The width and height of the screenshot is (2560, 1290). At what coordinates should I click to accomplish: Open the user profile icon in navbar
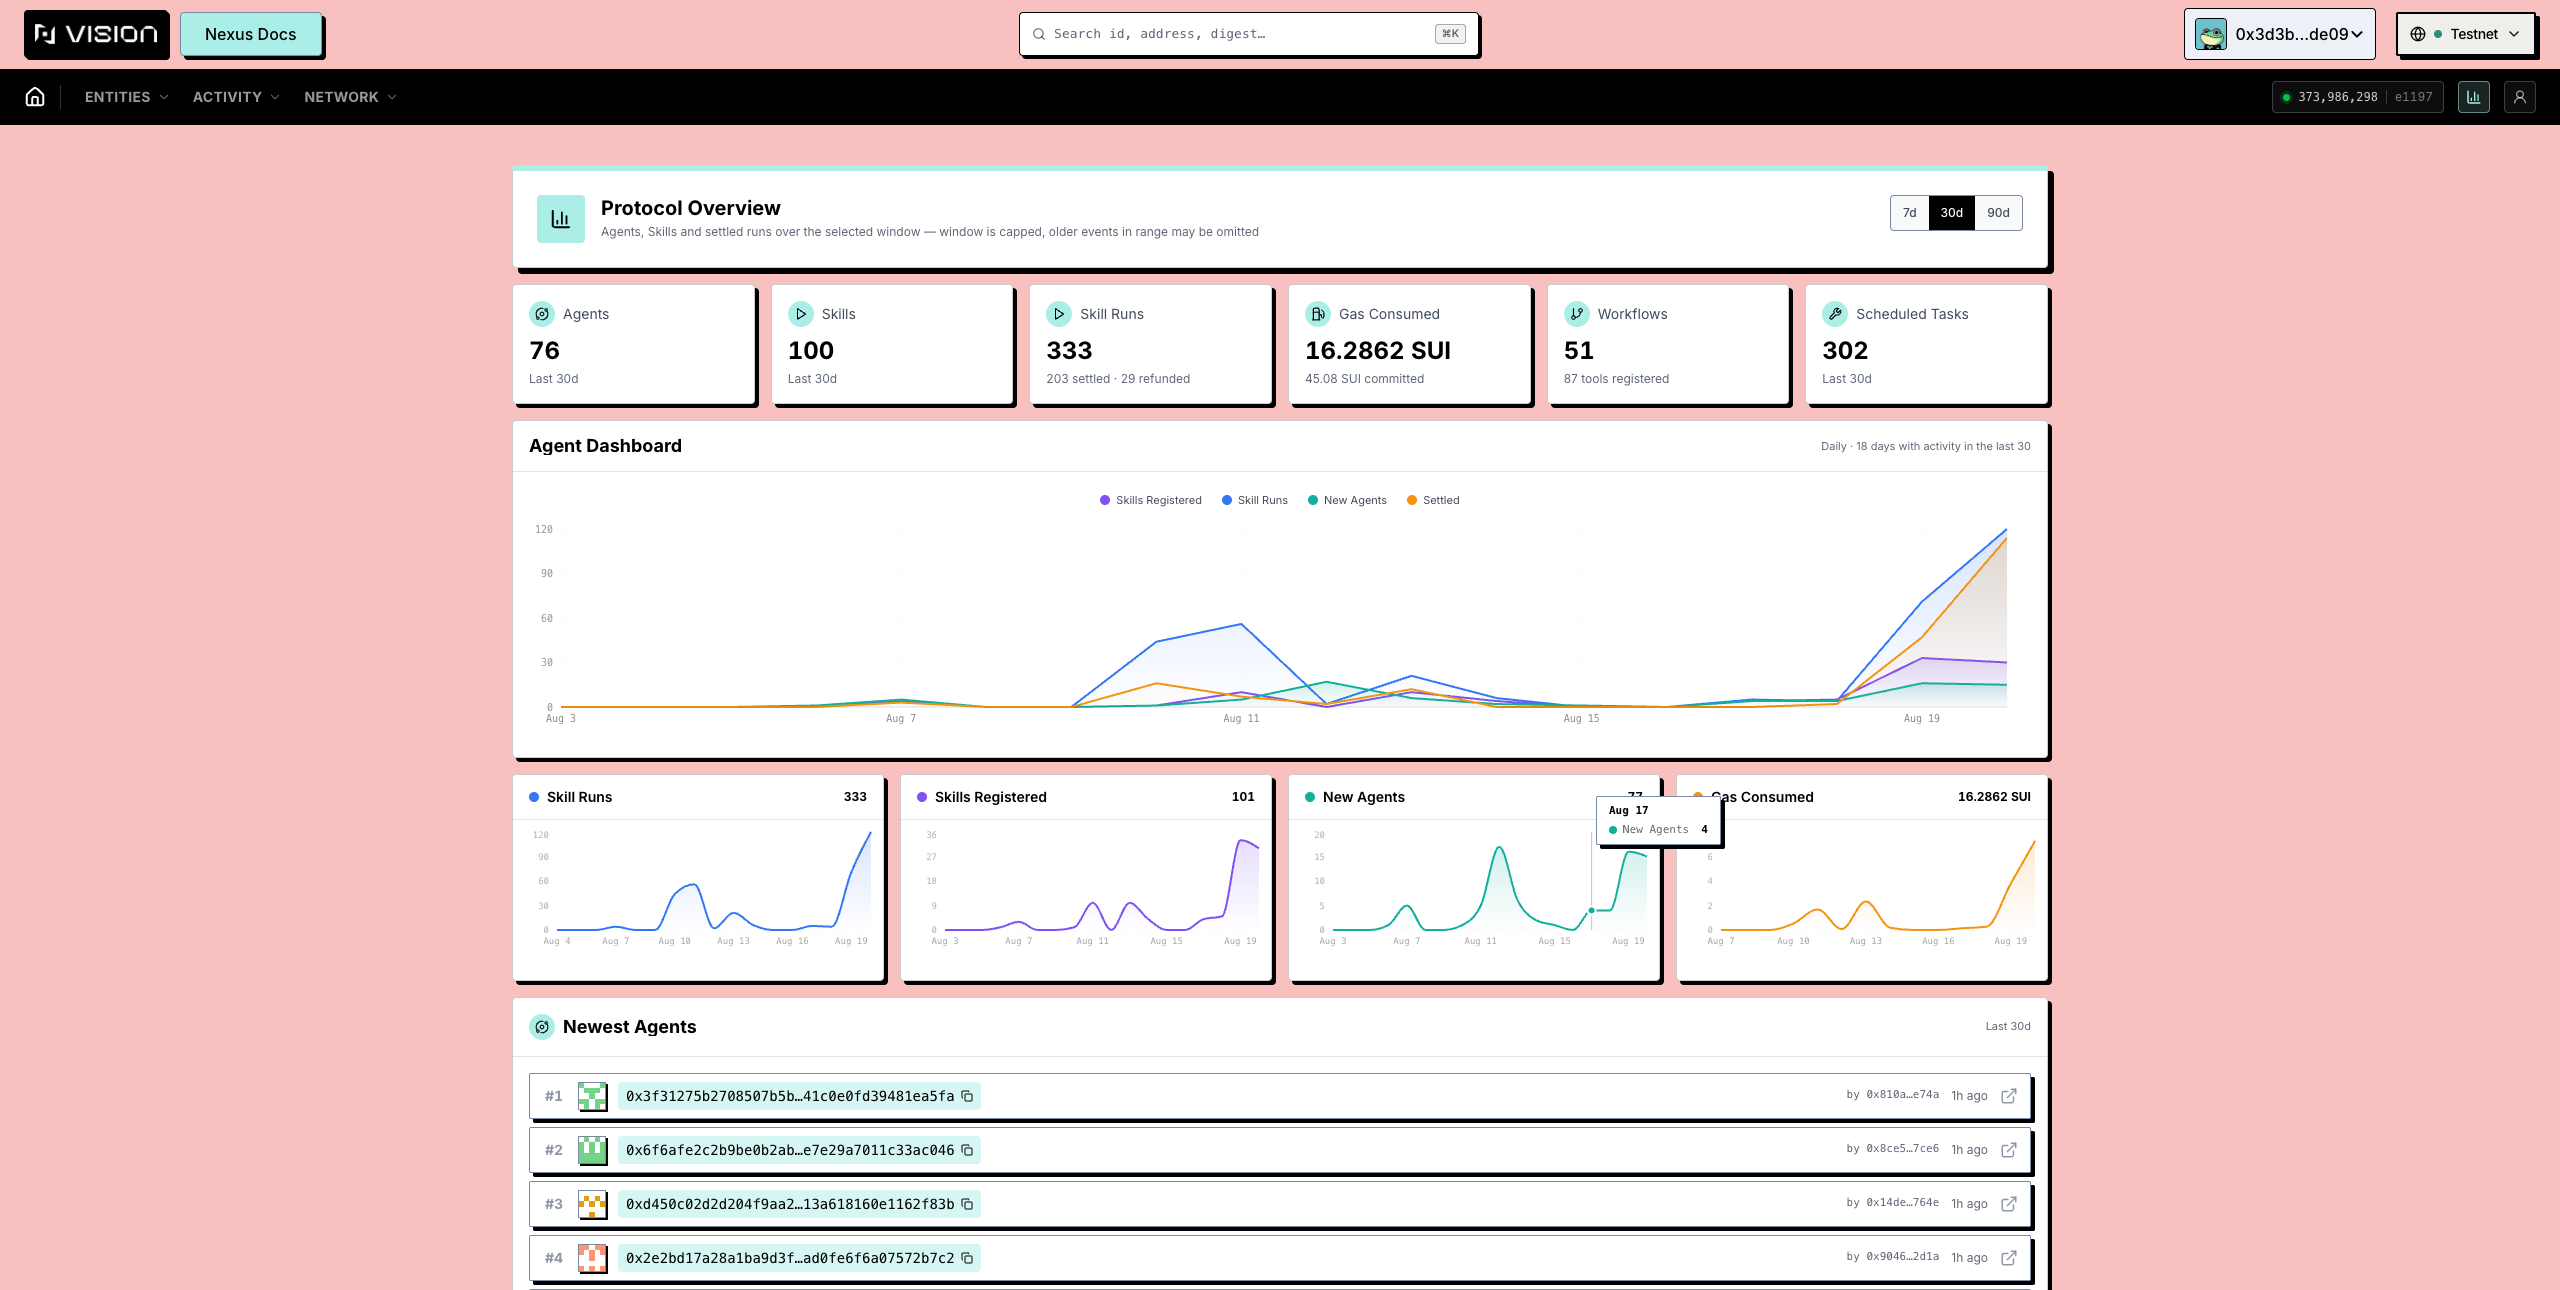tap(2519, 97)
